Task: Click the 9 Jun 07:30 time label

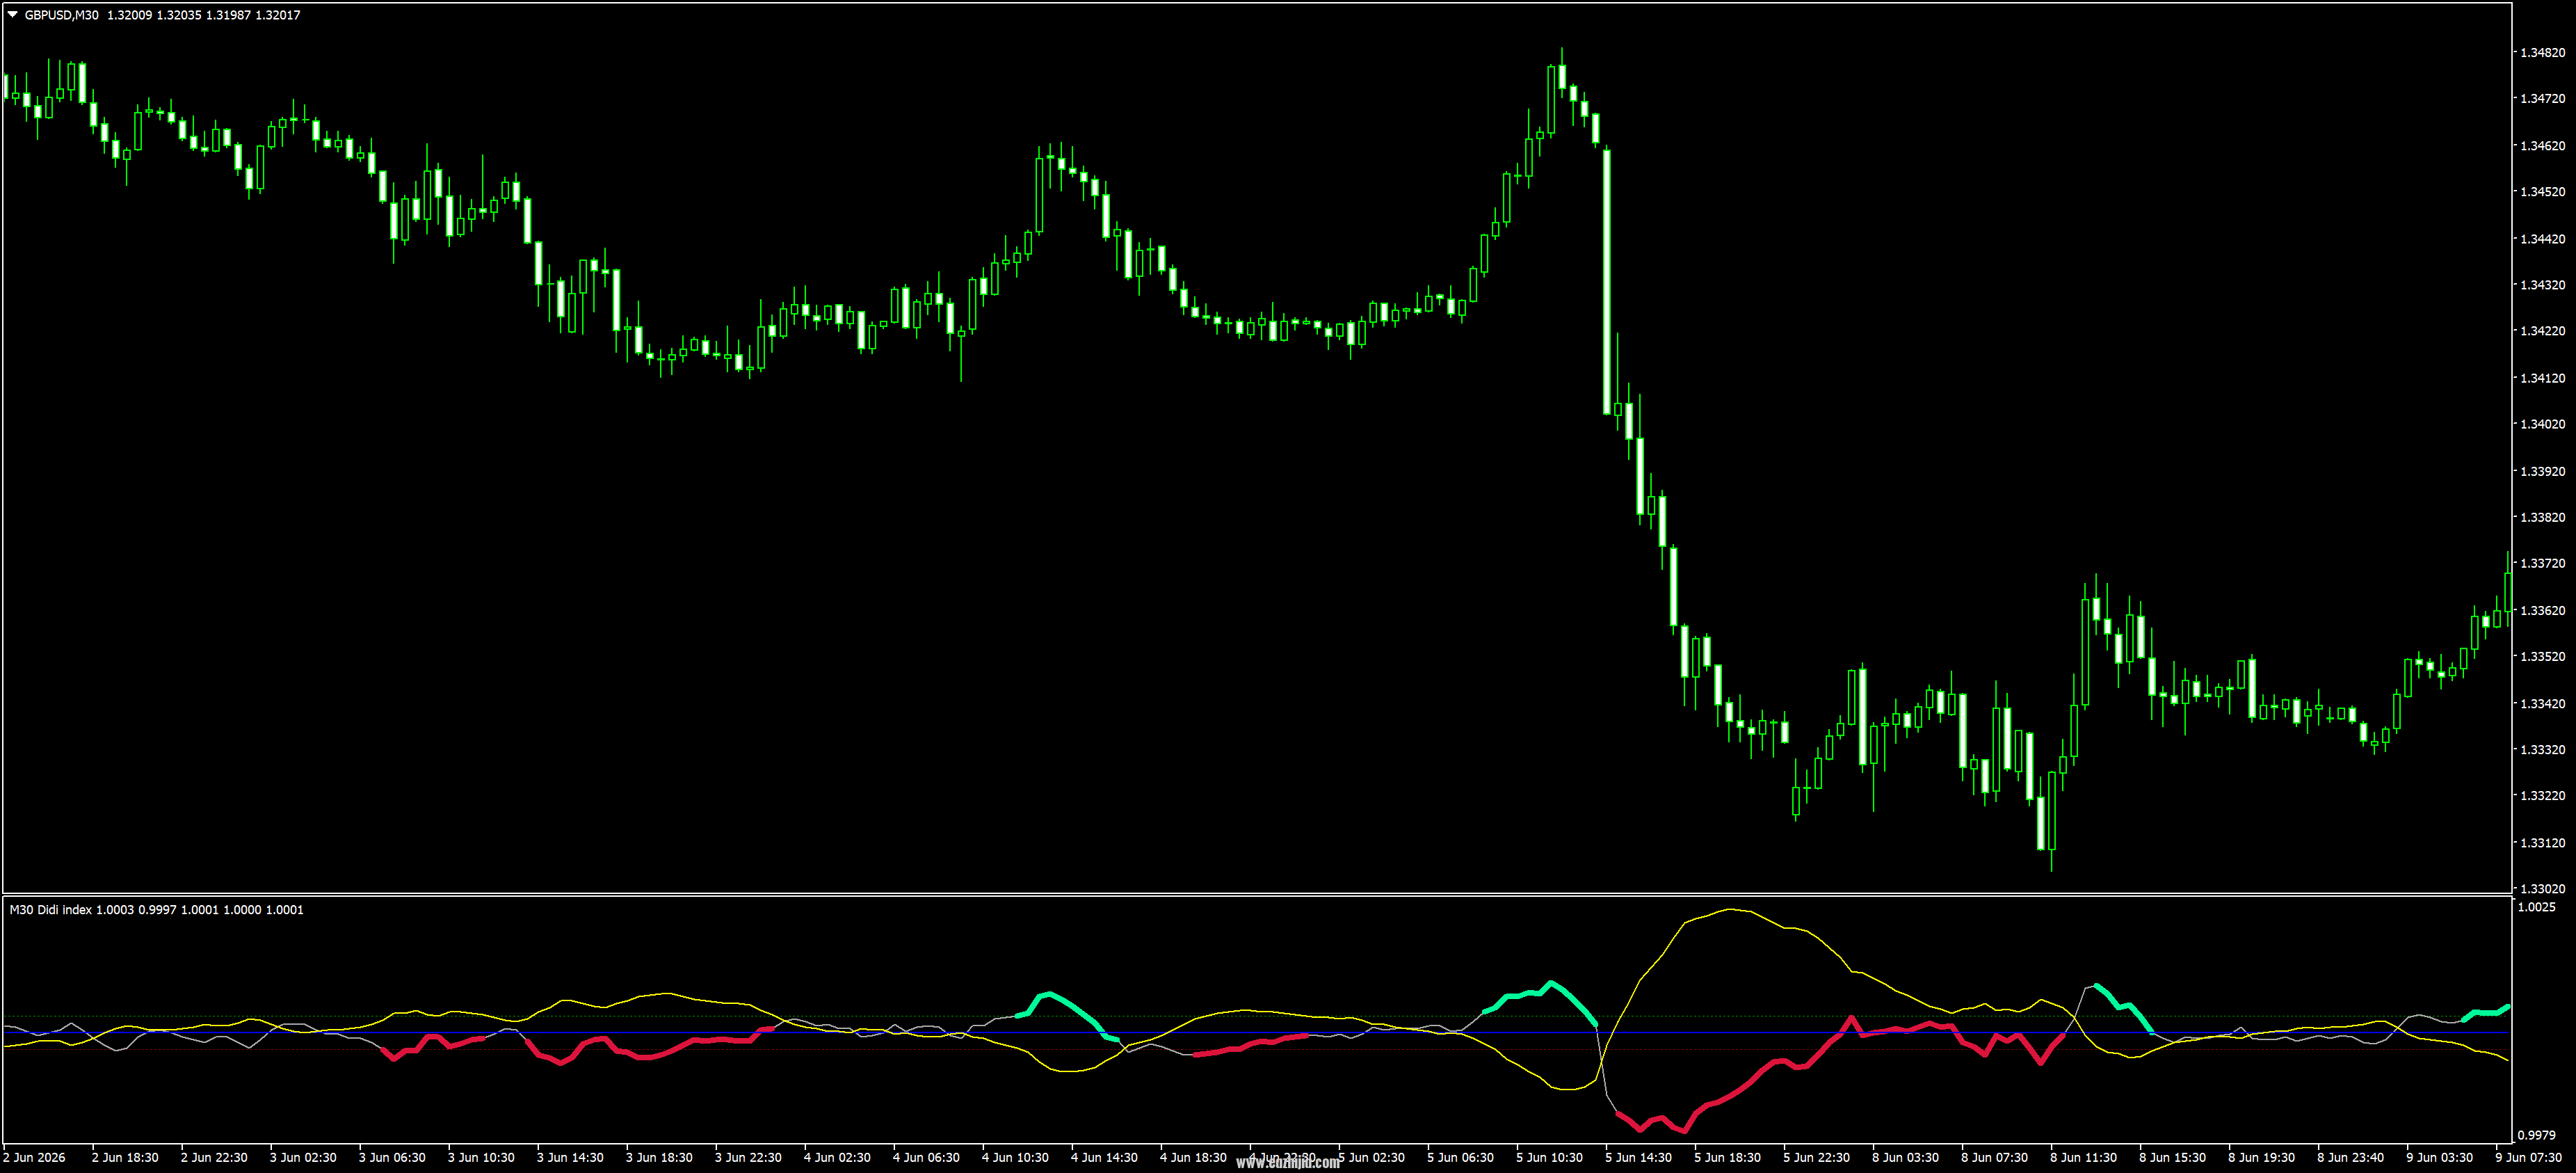Action: click(2528, 1157)
